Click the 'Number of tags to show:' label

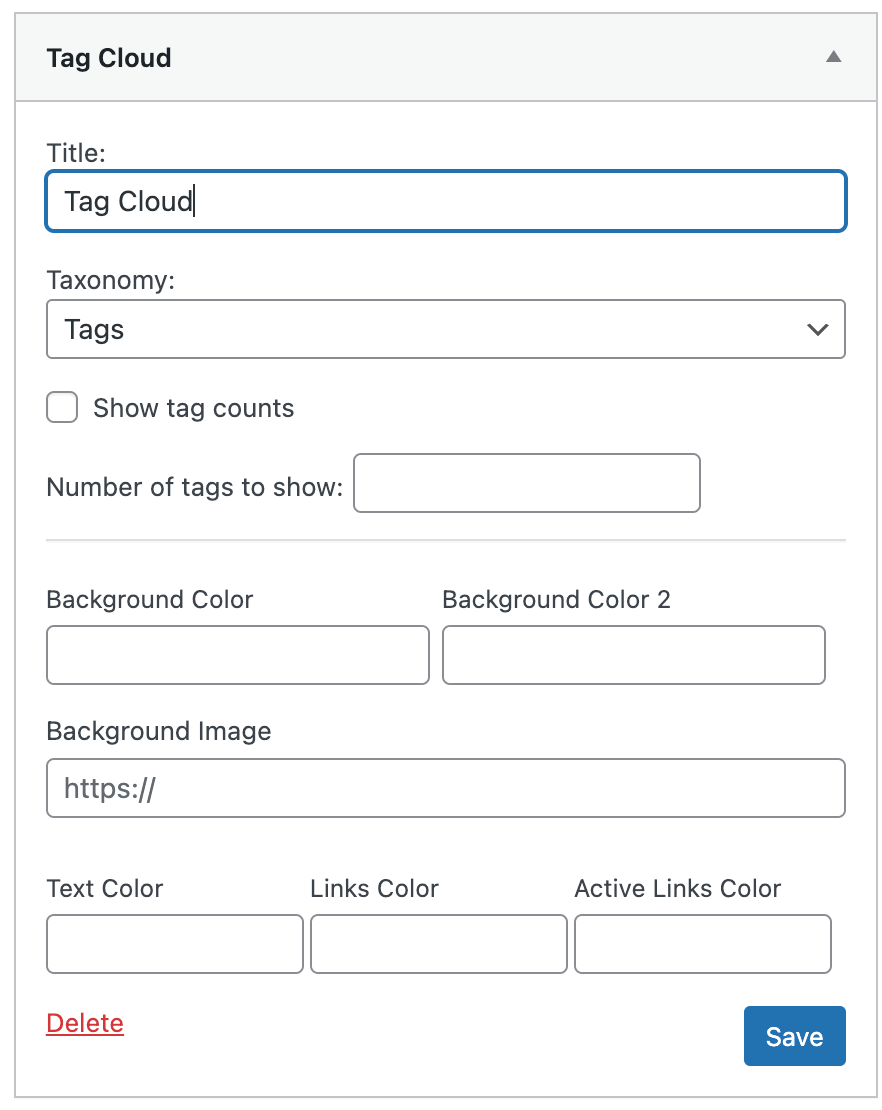tap(195, 487)
